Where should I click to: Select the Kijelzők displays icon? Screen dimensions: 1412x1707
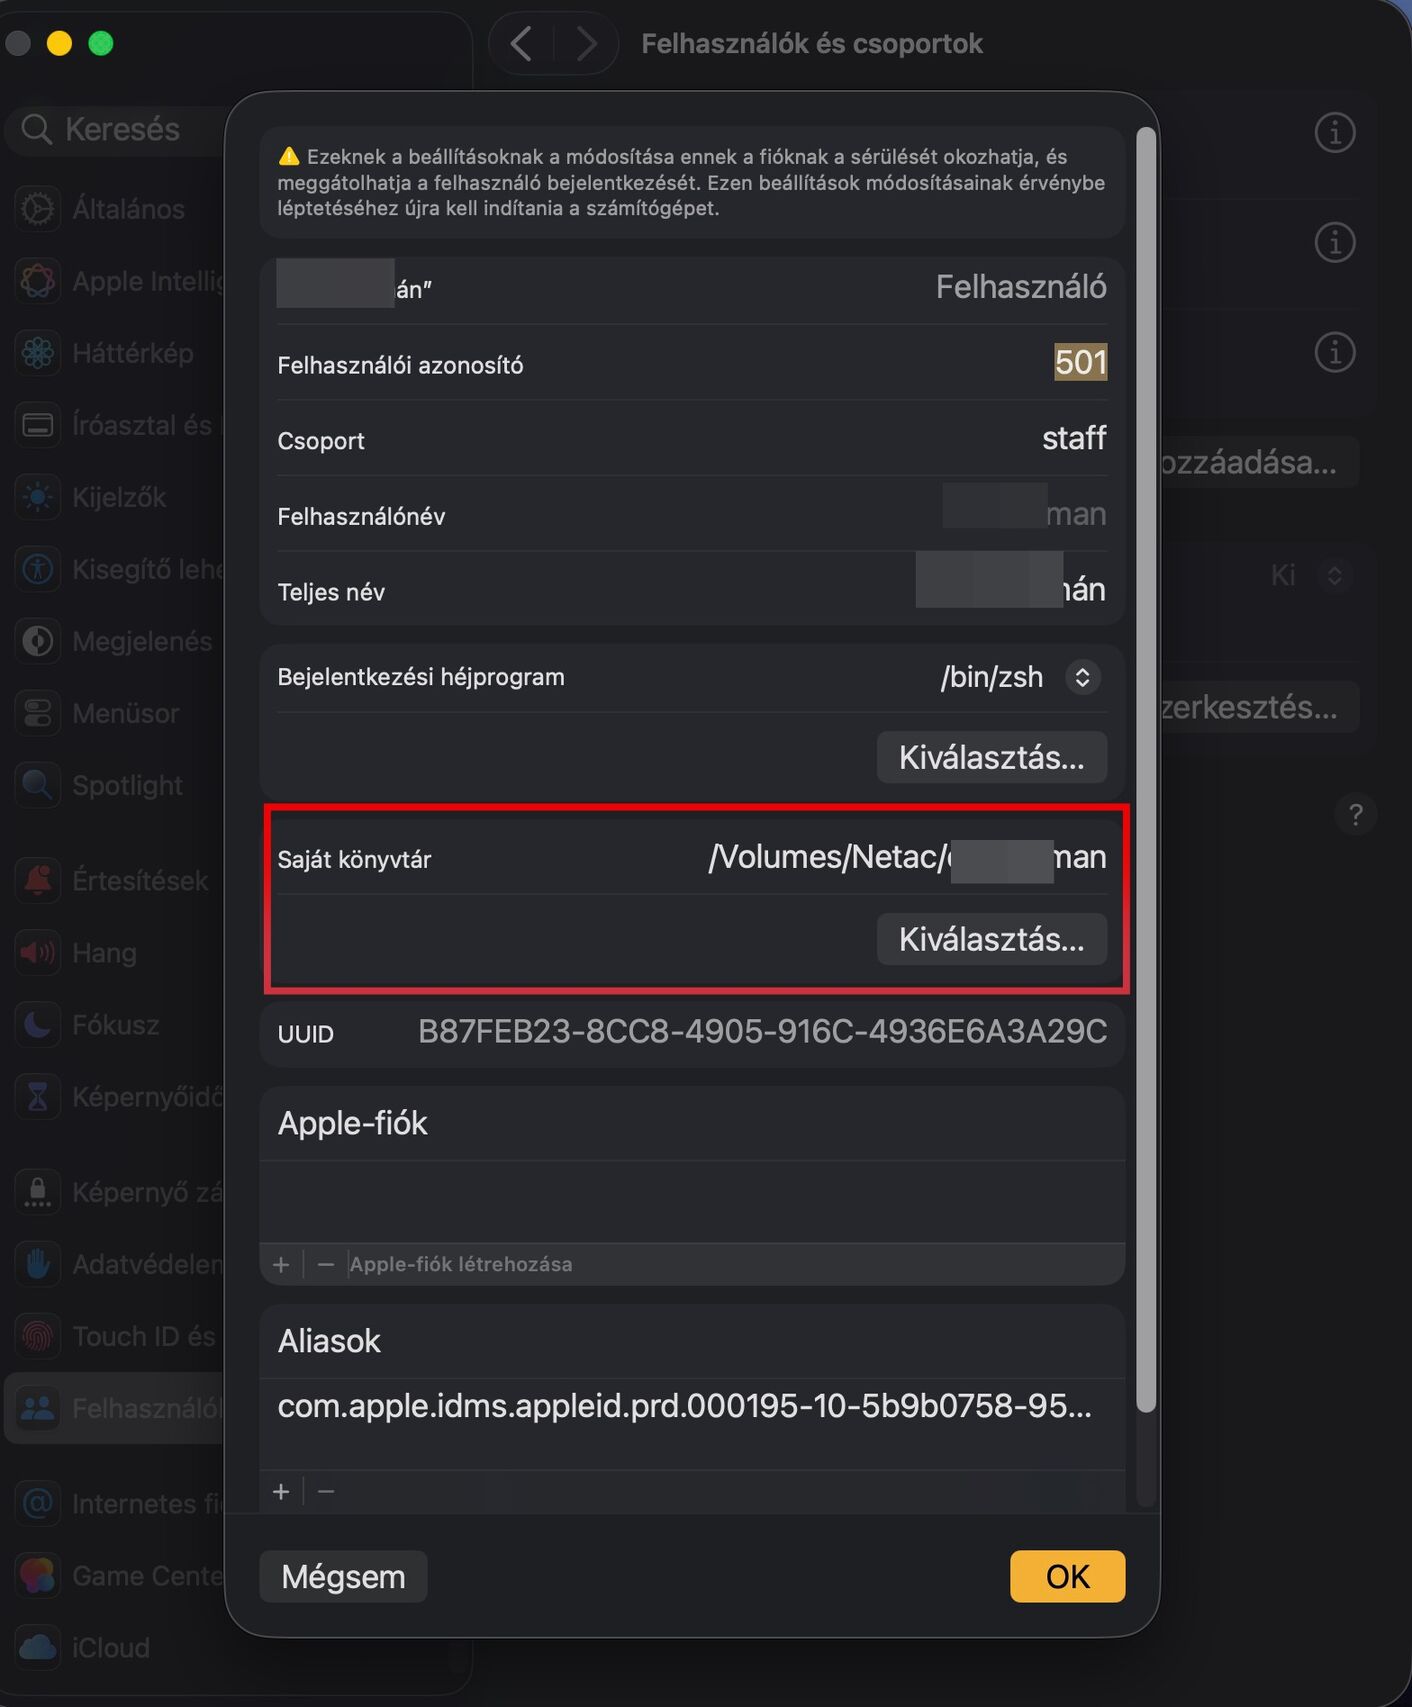tap(38, 497)
